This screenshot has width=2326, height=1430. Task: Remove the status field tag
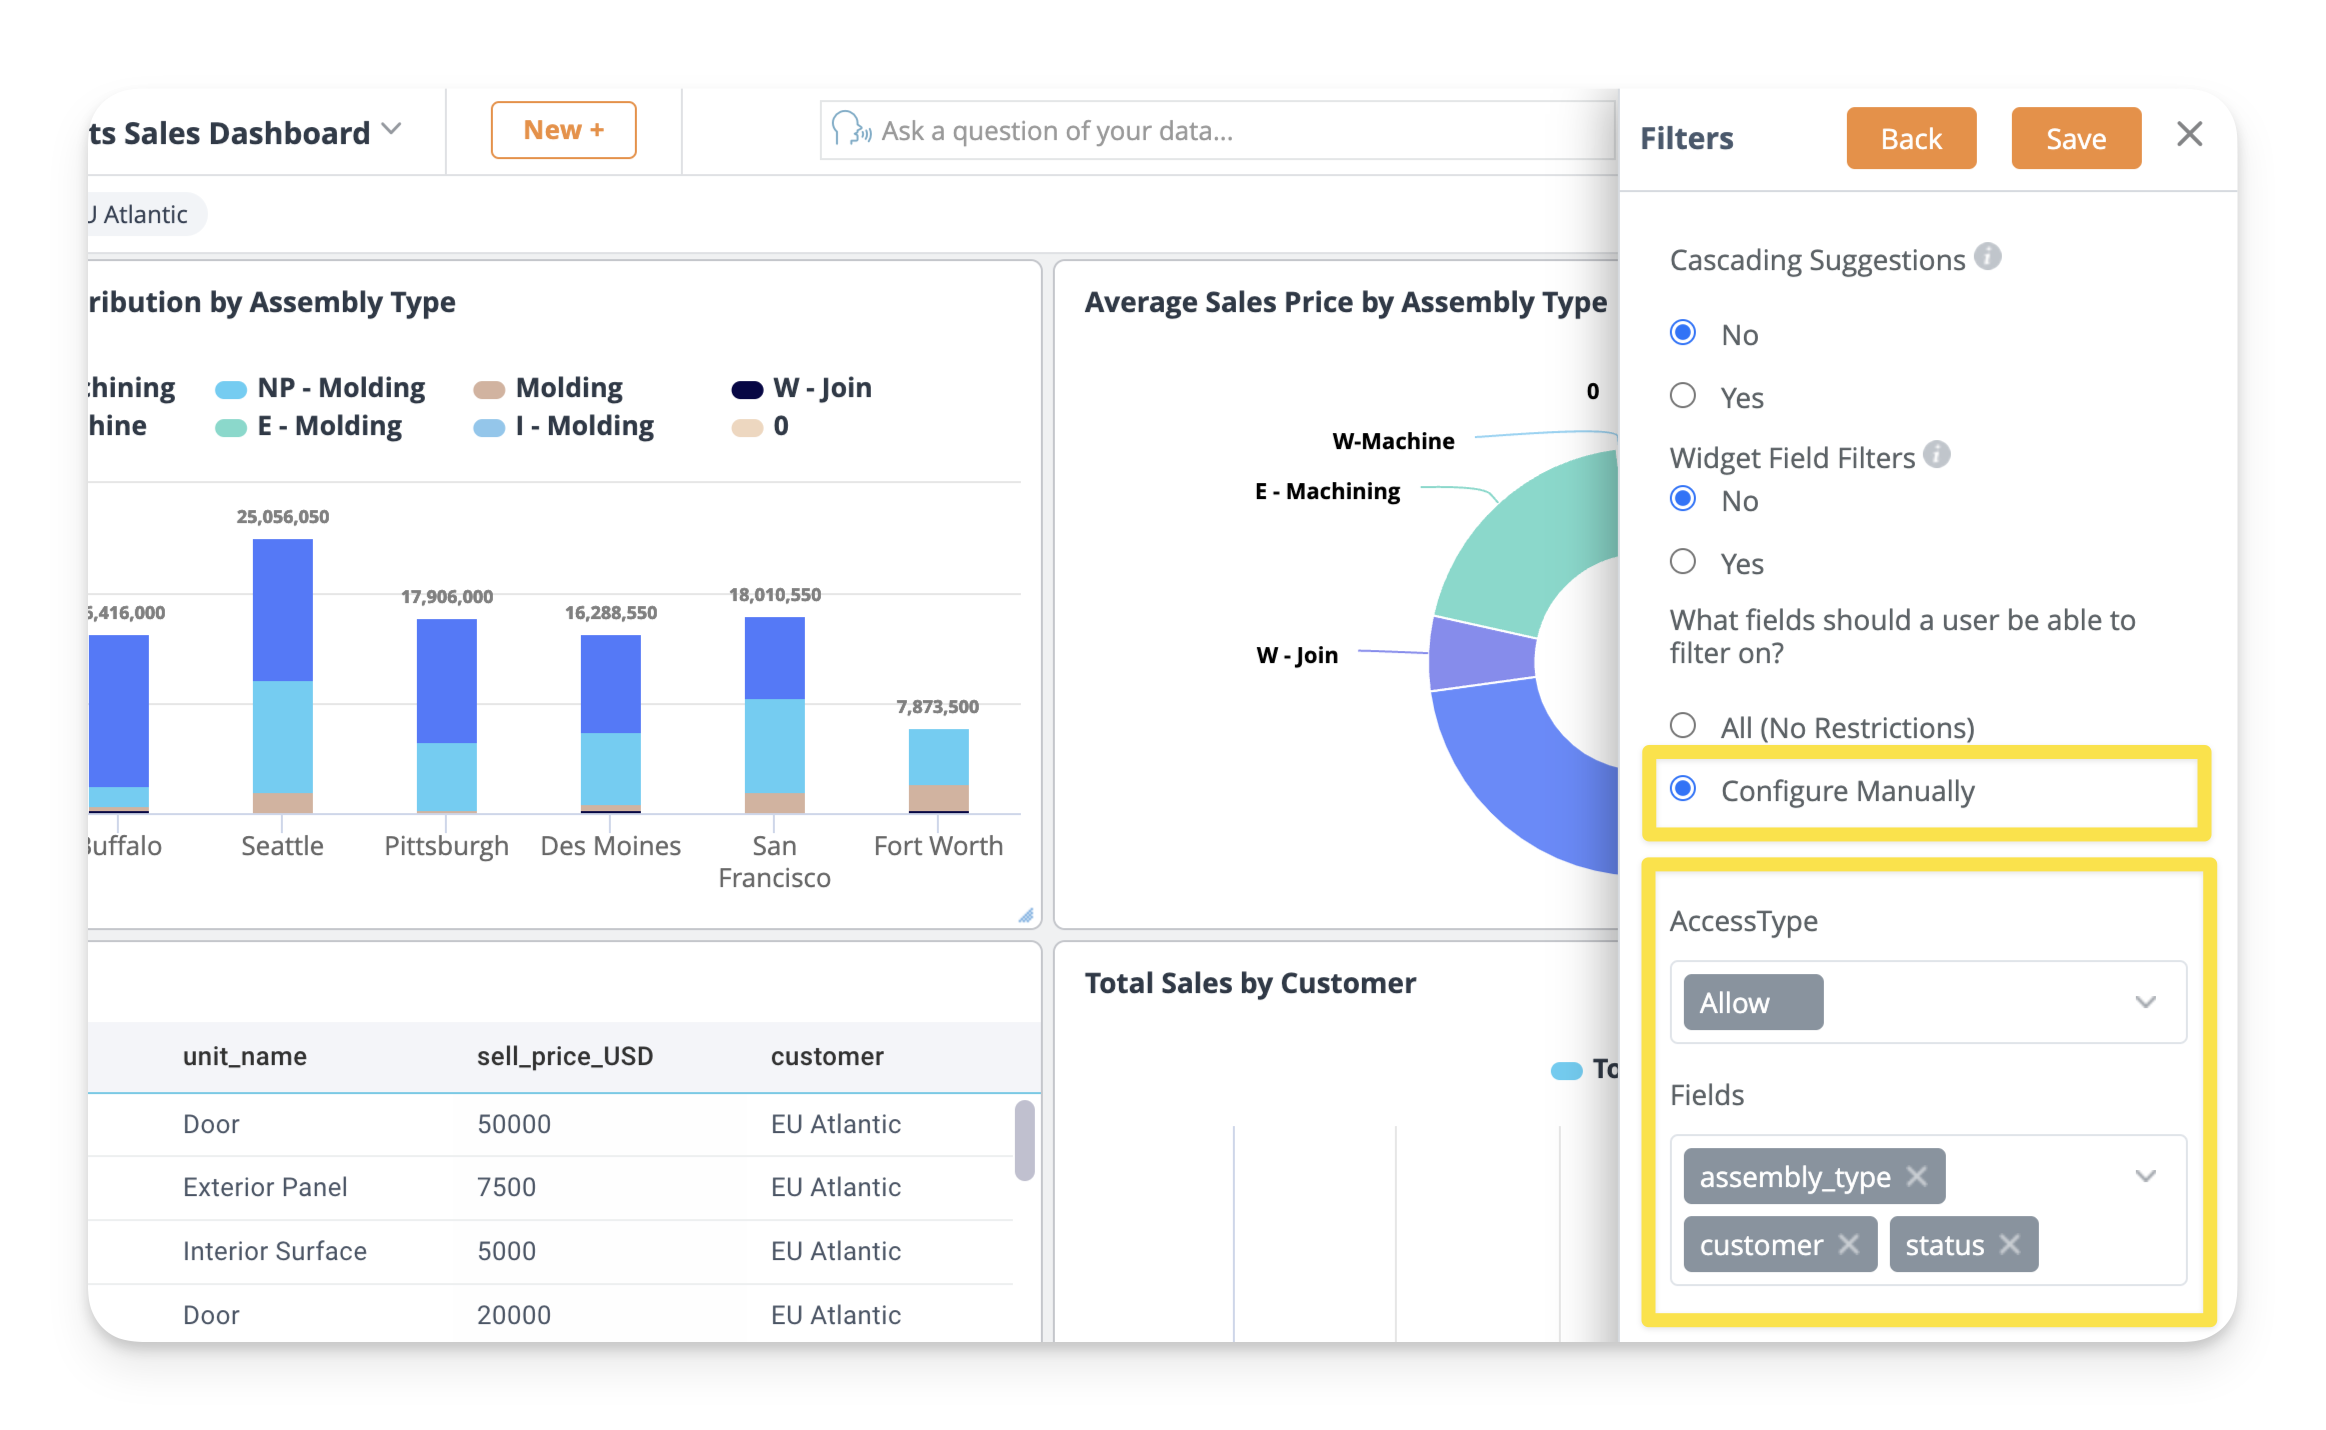coord(2010,1244)
